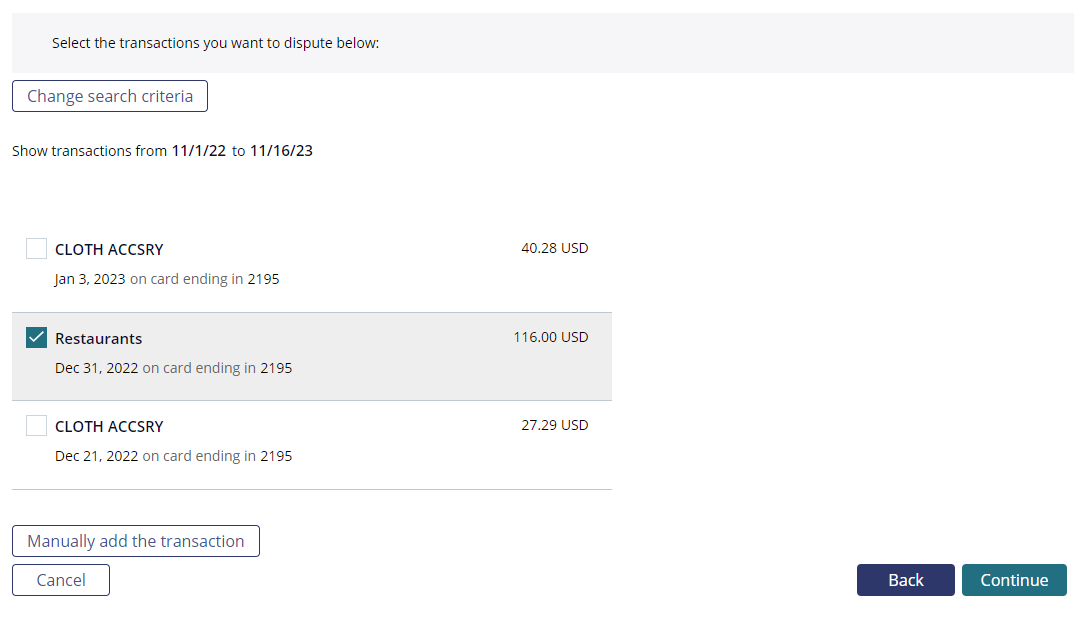The height and width of the screenshot is (622, 1082).
Task: Continue with the selected transaction
Action: pos(1014,580)
